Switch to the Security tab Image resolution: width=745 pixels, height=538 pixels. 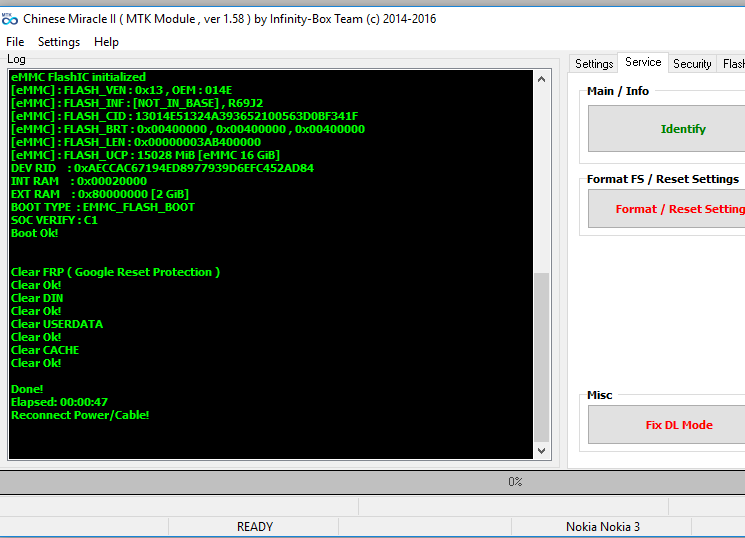[x=692, y=64]
